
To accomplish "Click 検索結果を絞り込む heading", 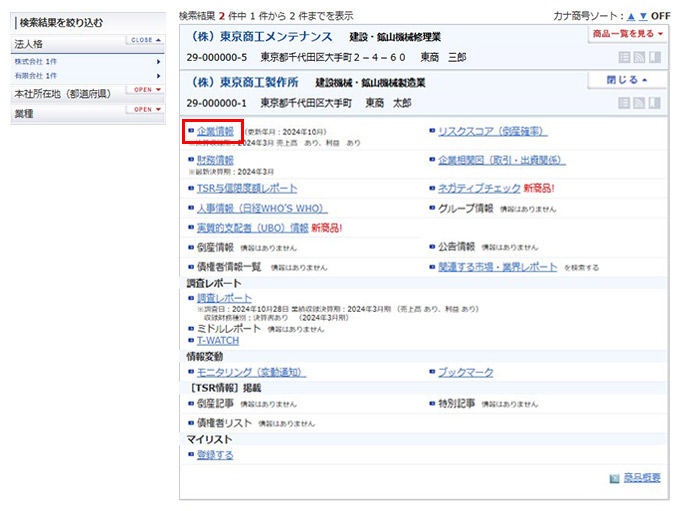I will 61,23.
